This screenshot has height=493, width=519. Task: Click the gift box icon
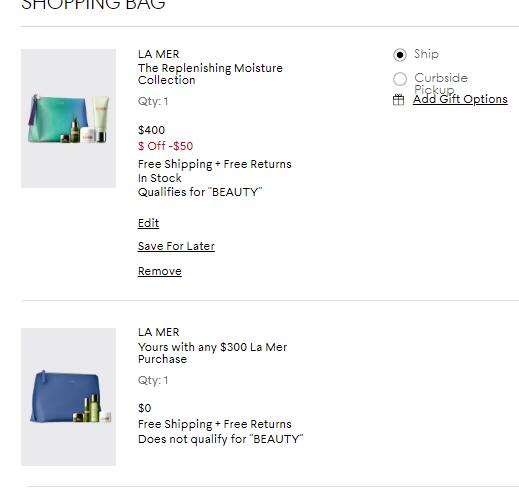pyautogui.click(x=398, y=100)
